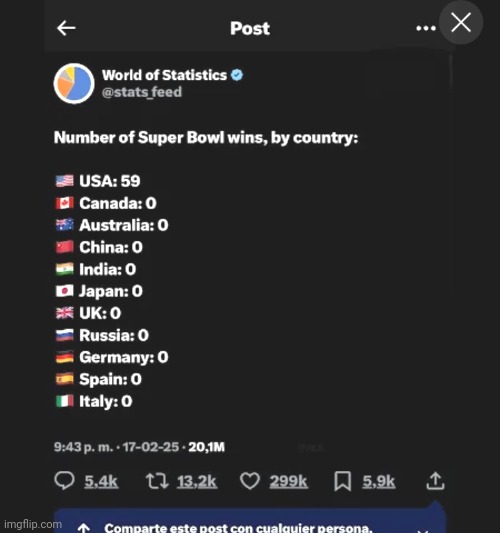View the 13,2k reposts count
The image size is (500, 533).
pos(197,481)
